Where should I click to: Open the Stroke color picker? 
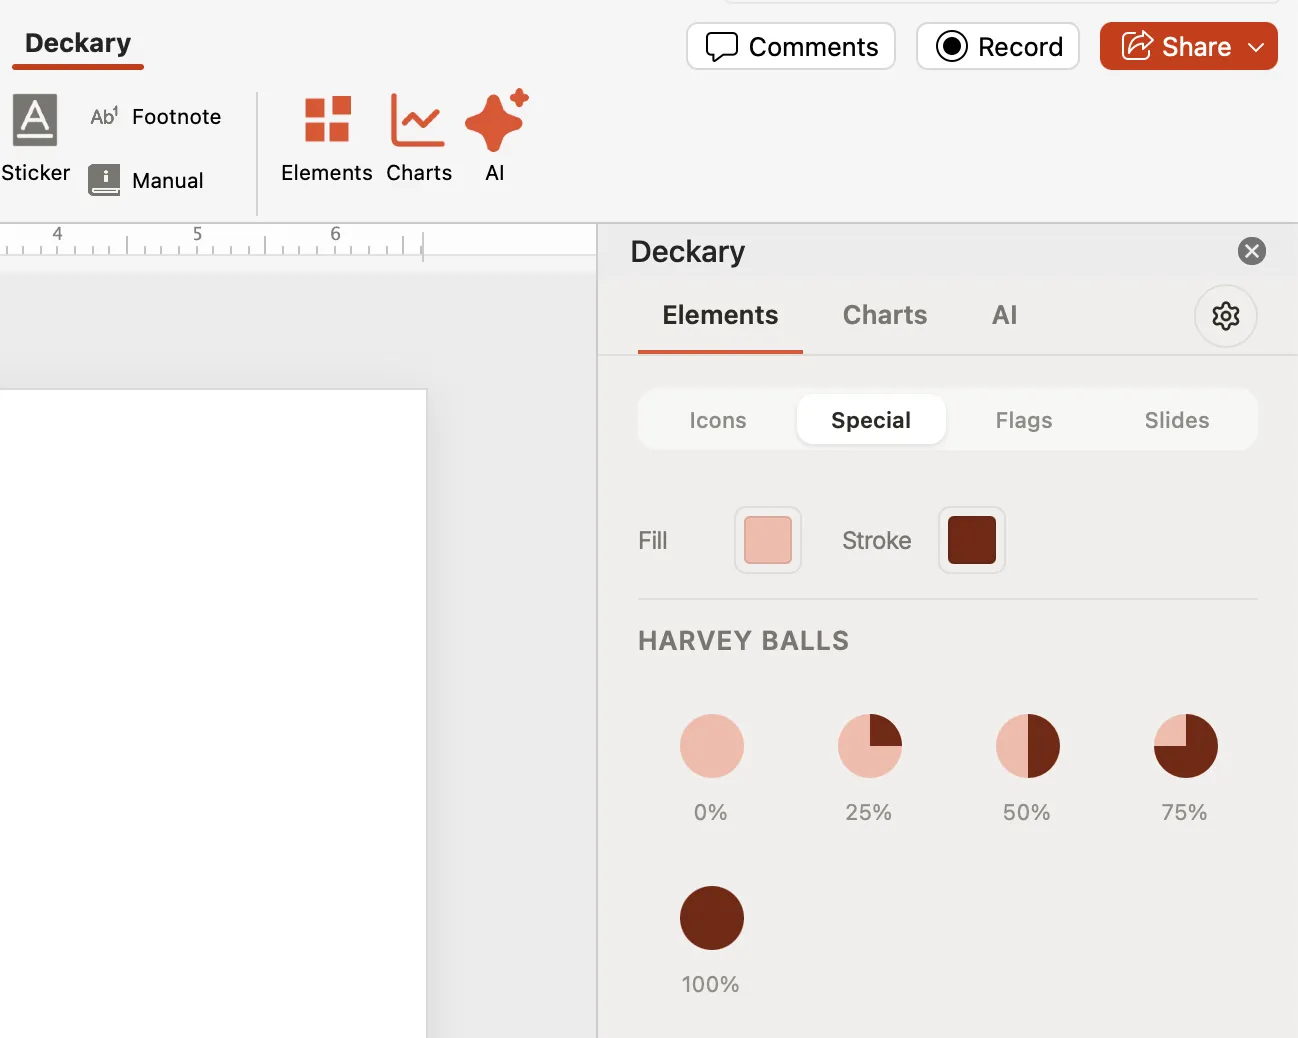971,540
